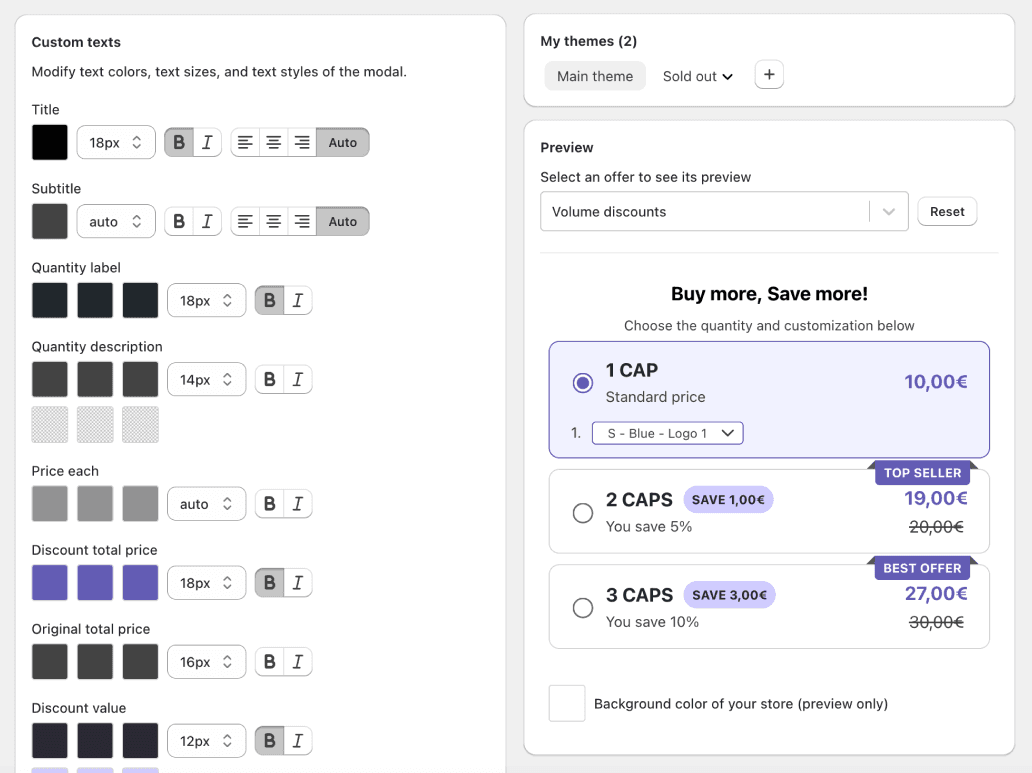Click the TOP SELLER badge
Image resolution: width=1032 pixels, height=773 pixels.
pyautogui.click(x=922, y=473)
